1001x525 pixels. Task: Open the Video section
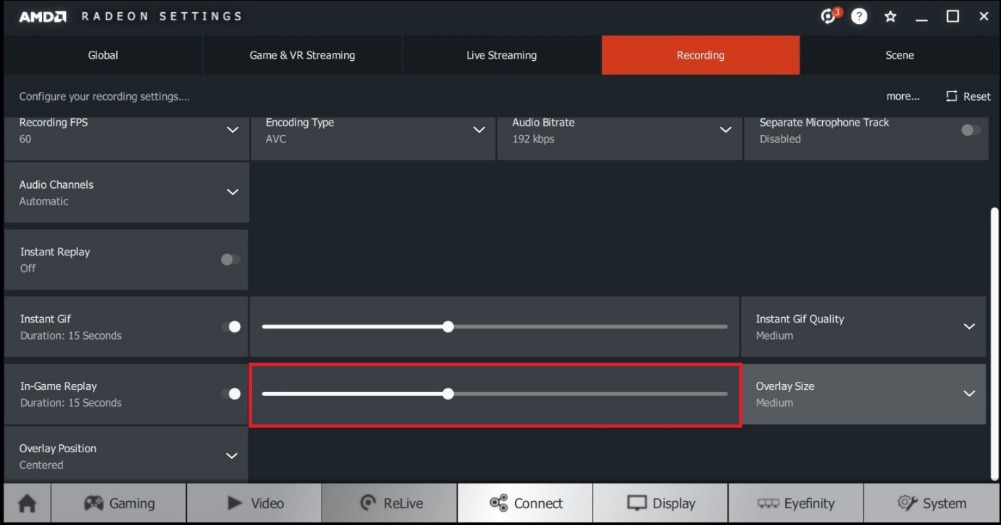[x=254, y=503]
